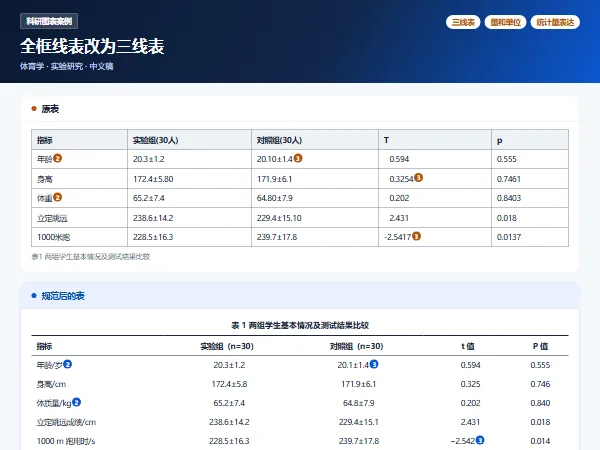Select cell 0.014 in the standardized table
Screen dimensions: 600x450
[540, 441]
